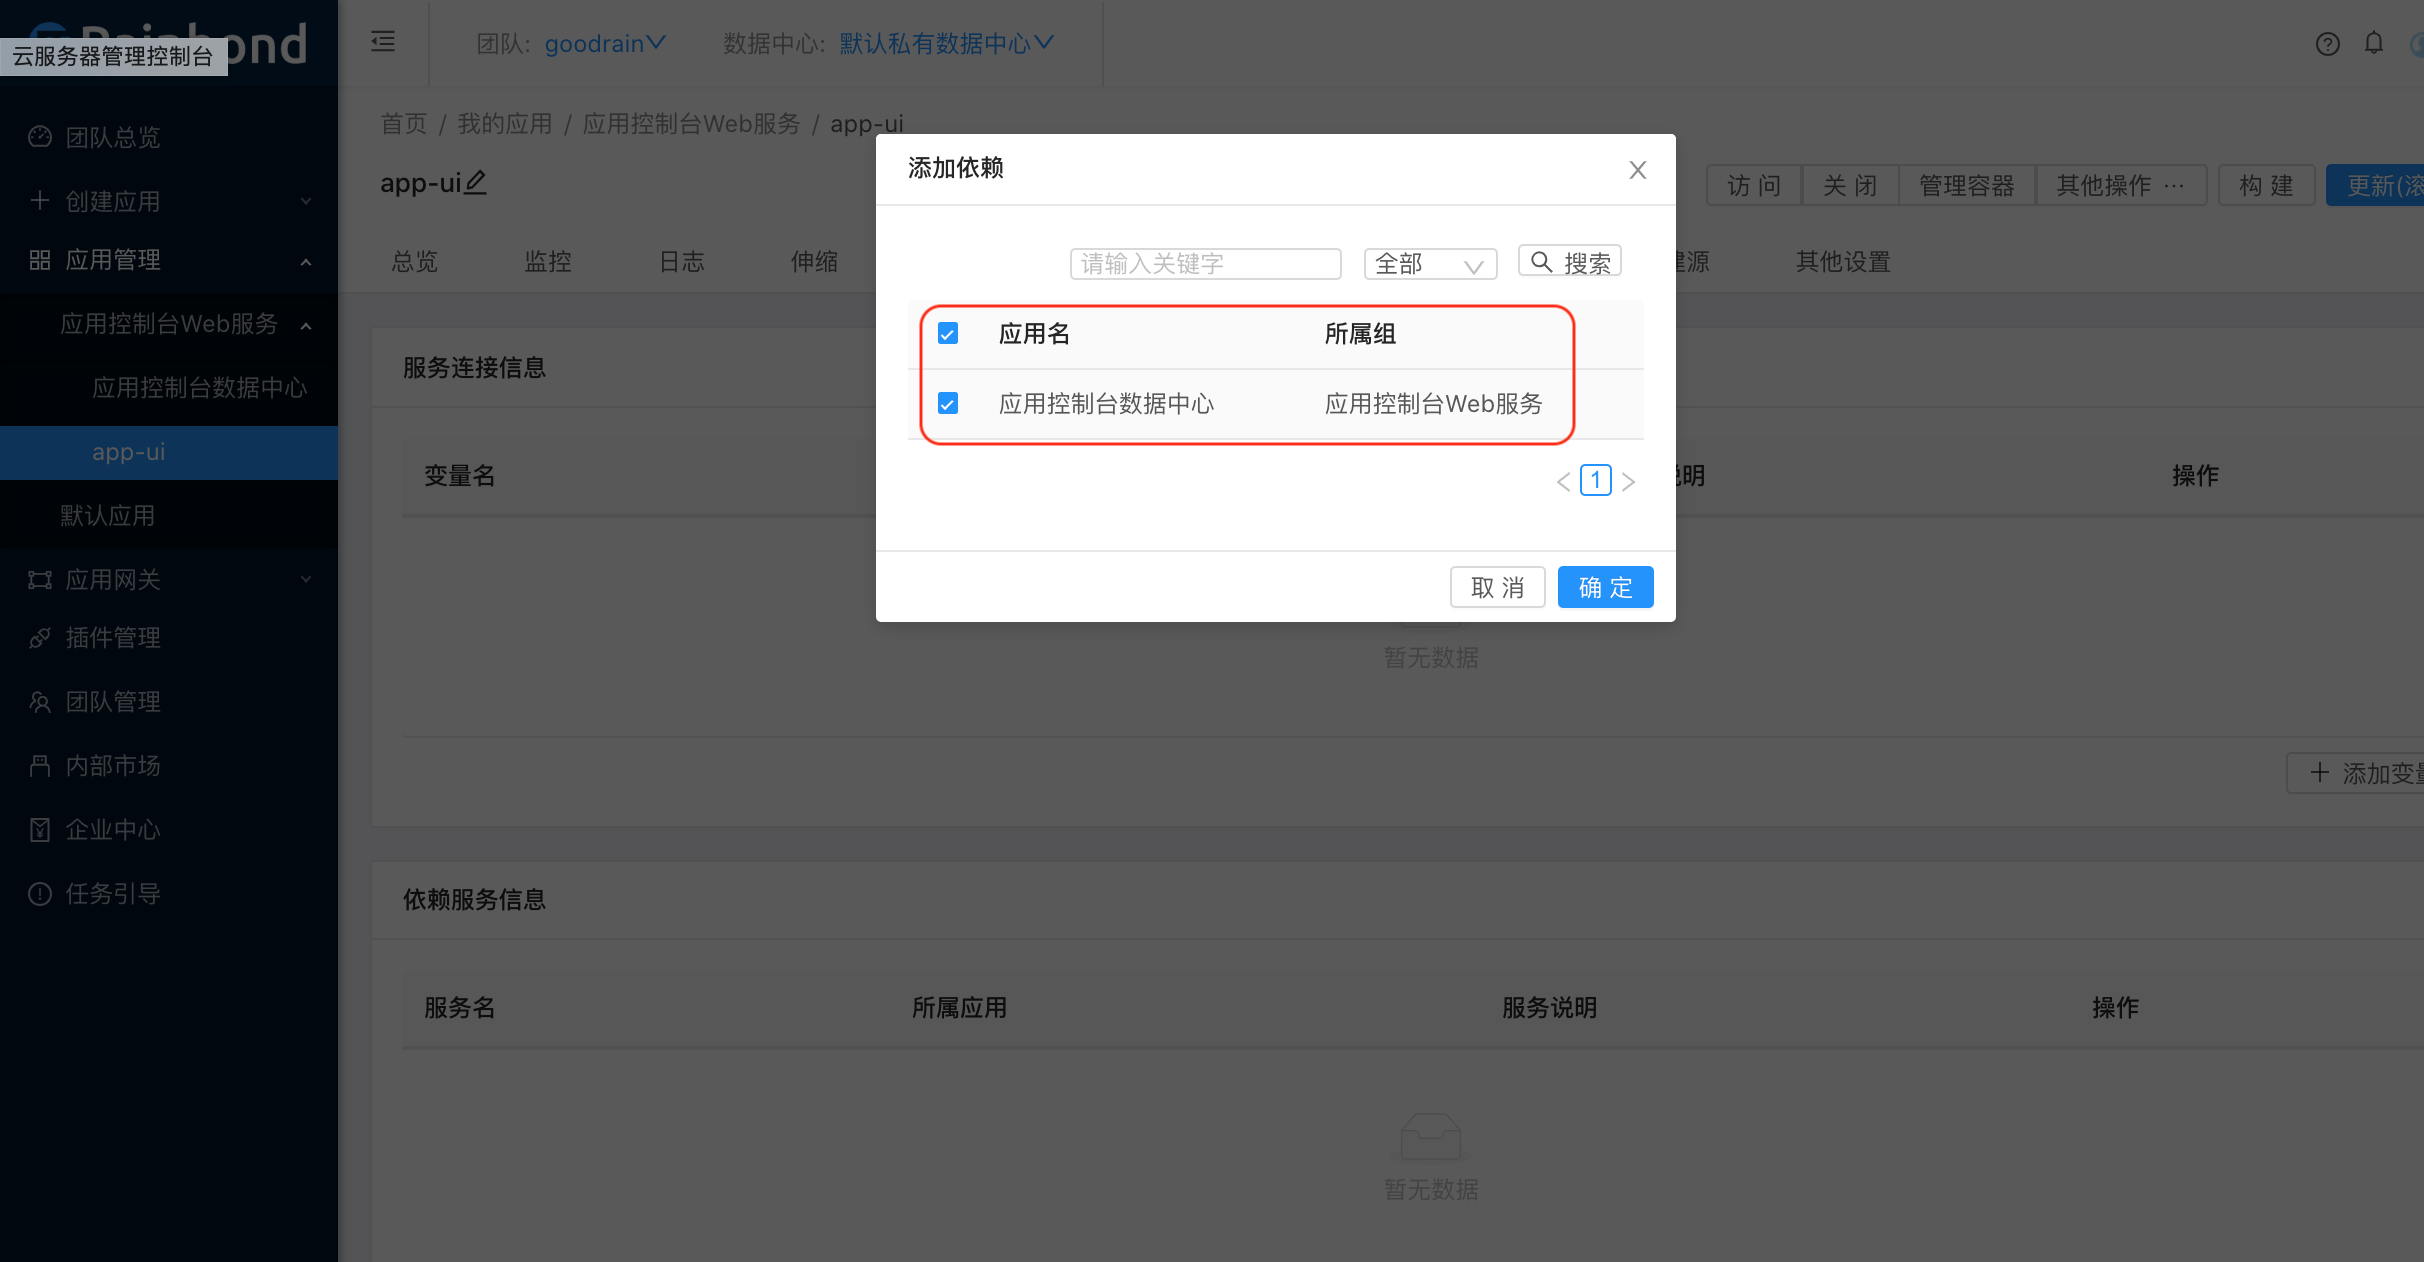Switch to the 其他设置 tab
The image size is (2424, 1262).
tap(1843, 262)
